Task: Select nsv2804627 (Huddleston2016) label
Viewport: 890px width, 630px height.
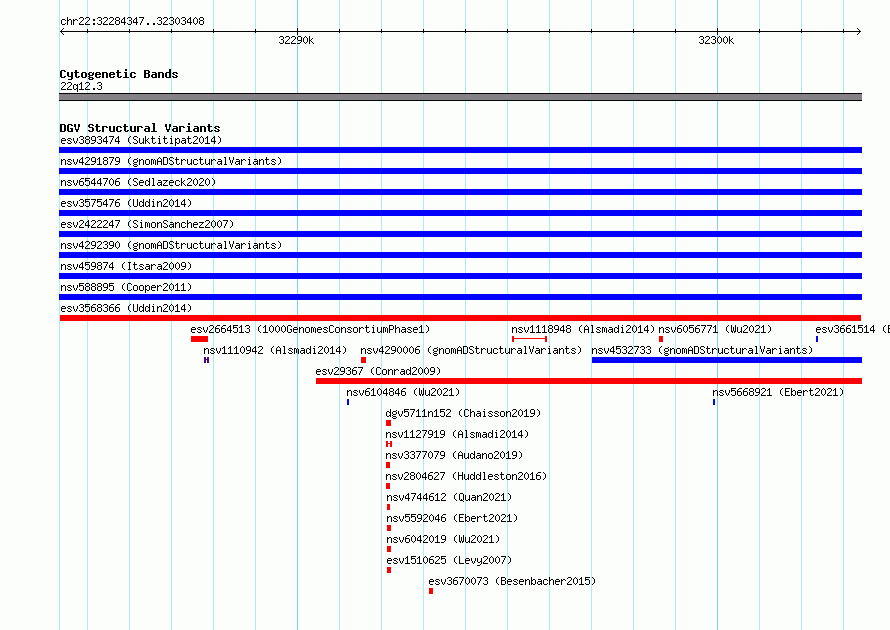Action: click(x=466, y=476)
